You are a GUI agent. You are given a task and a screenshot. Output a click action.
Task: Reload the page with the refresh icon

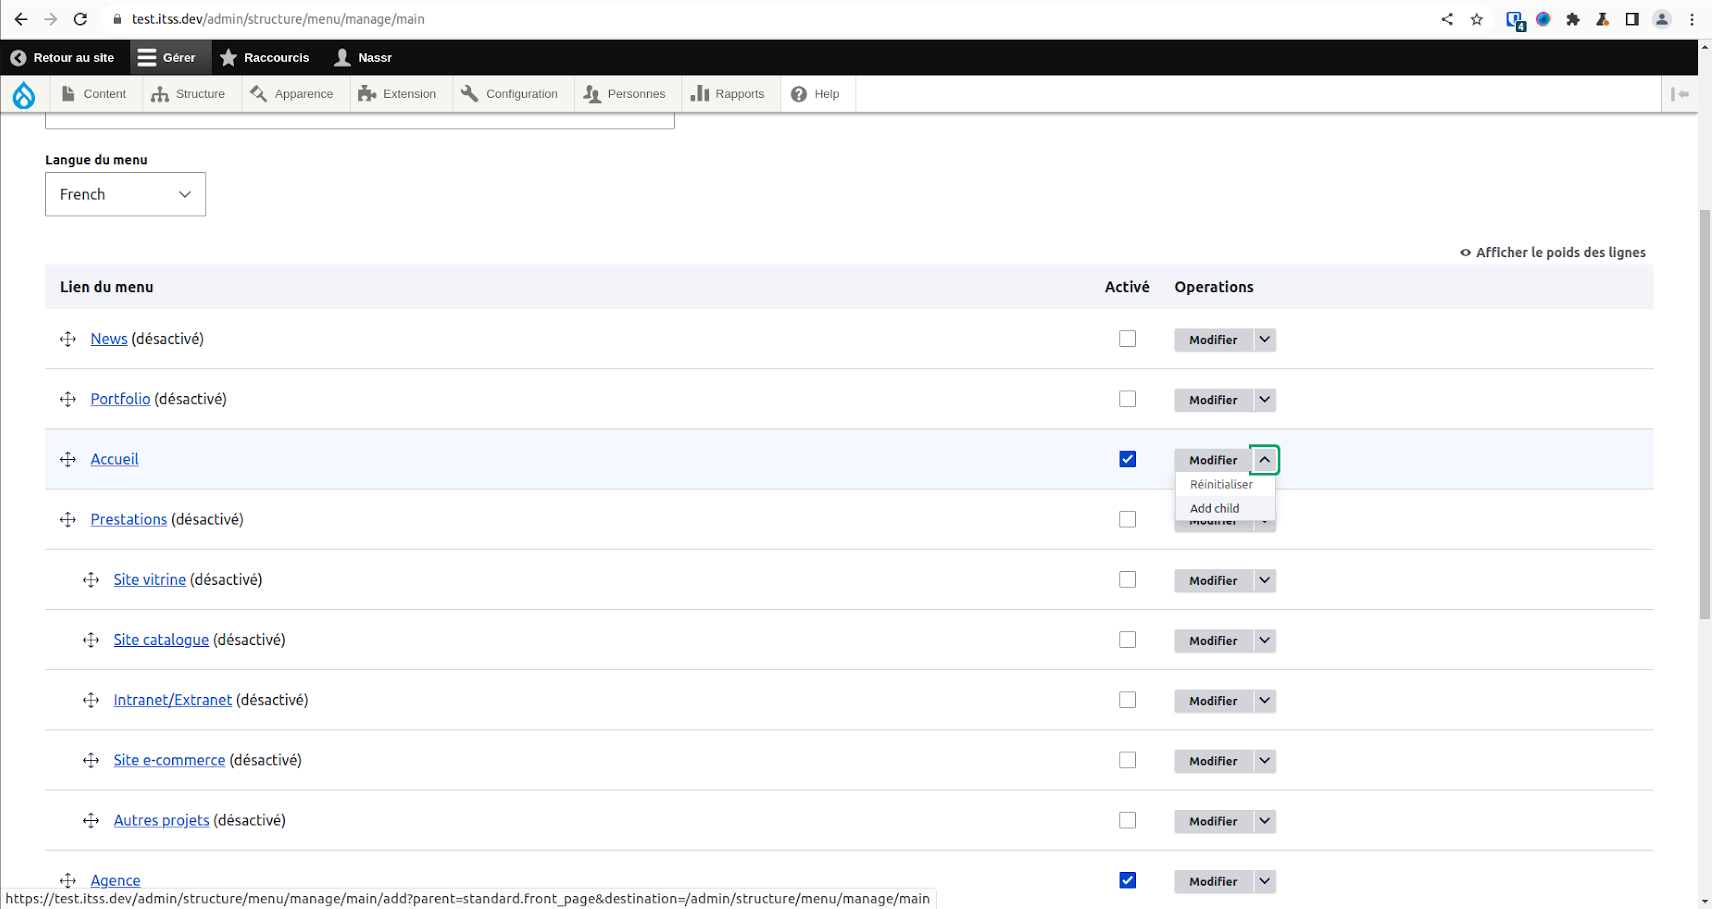coord(80,19)
